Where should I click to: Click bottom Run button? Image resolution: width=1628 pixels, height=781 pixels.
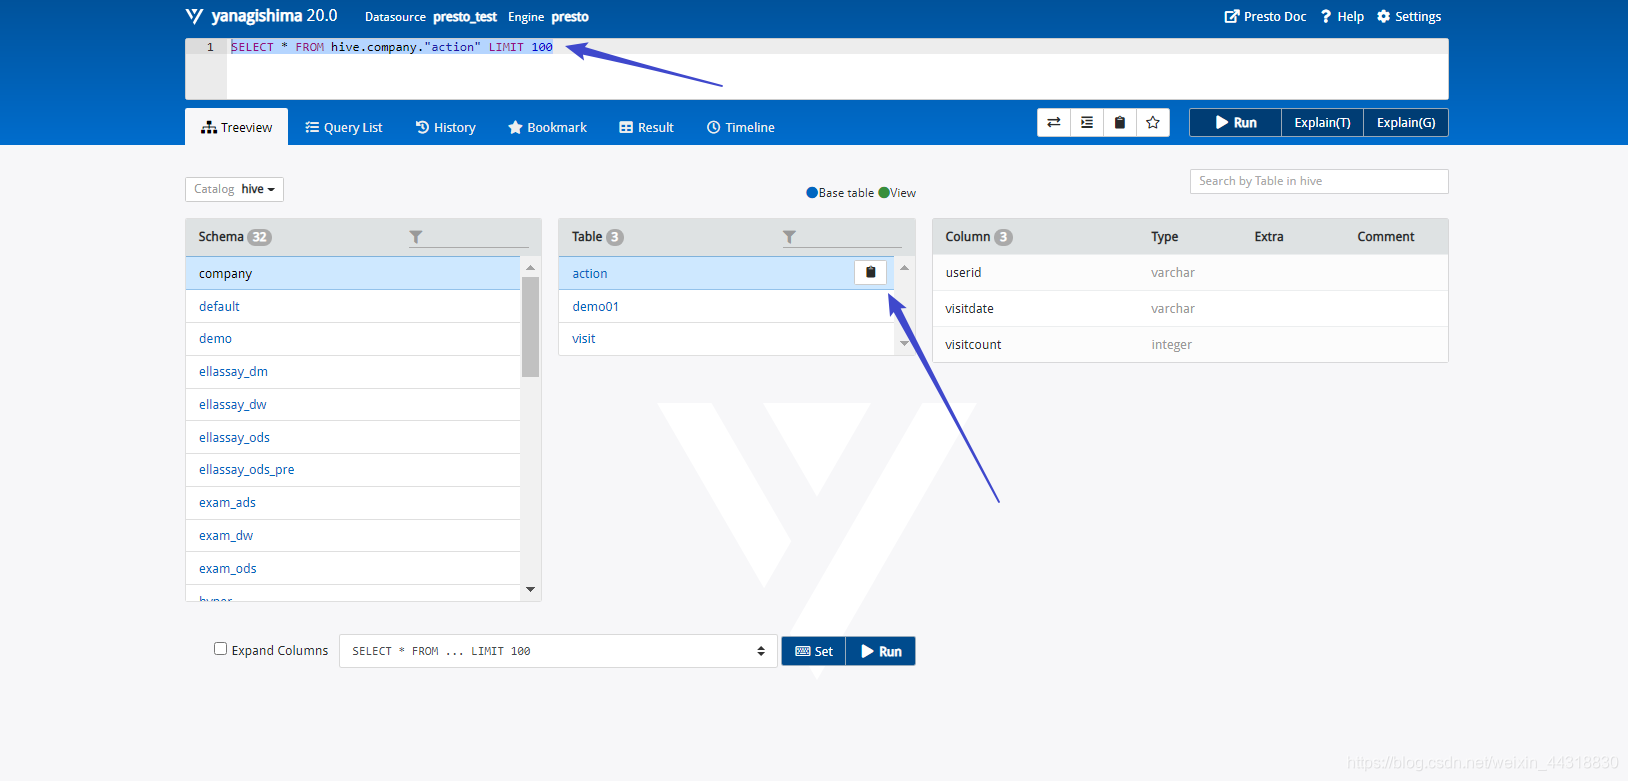(x=881, y=651)
